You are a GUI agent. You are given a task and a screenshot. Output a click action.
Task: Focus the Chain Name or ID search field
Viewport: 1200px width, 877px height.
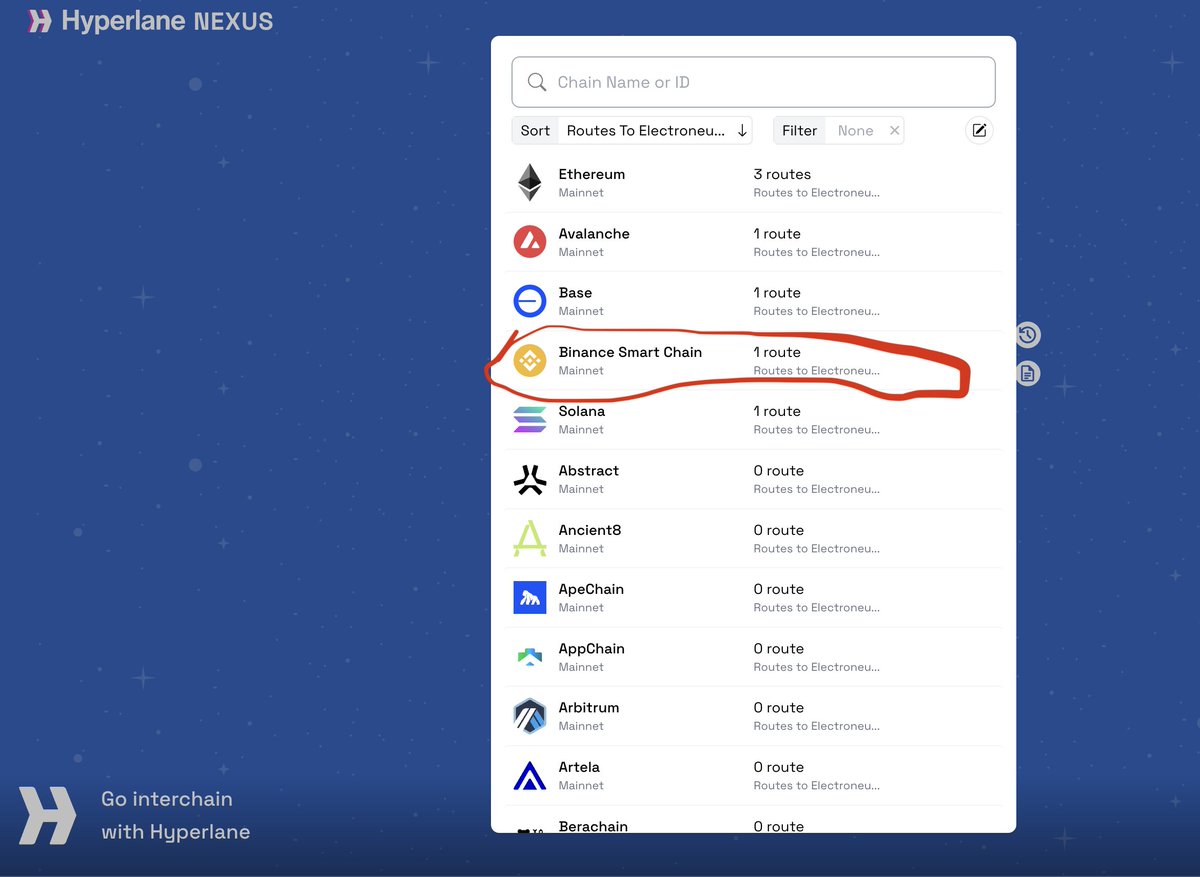[x=753, y=82]
